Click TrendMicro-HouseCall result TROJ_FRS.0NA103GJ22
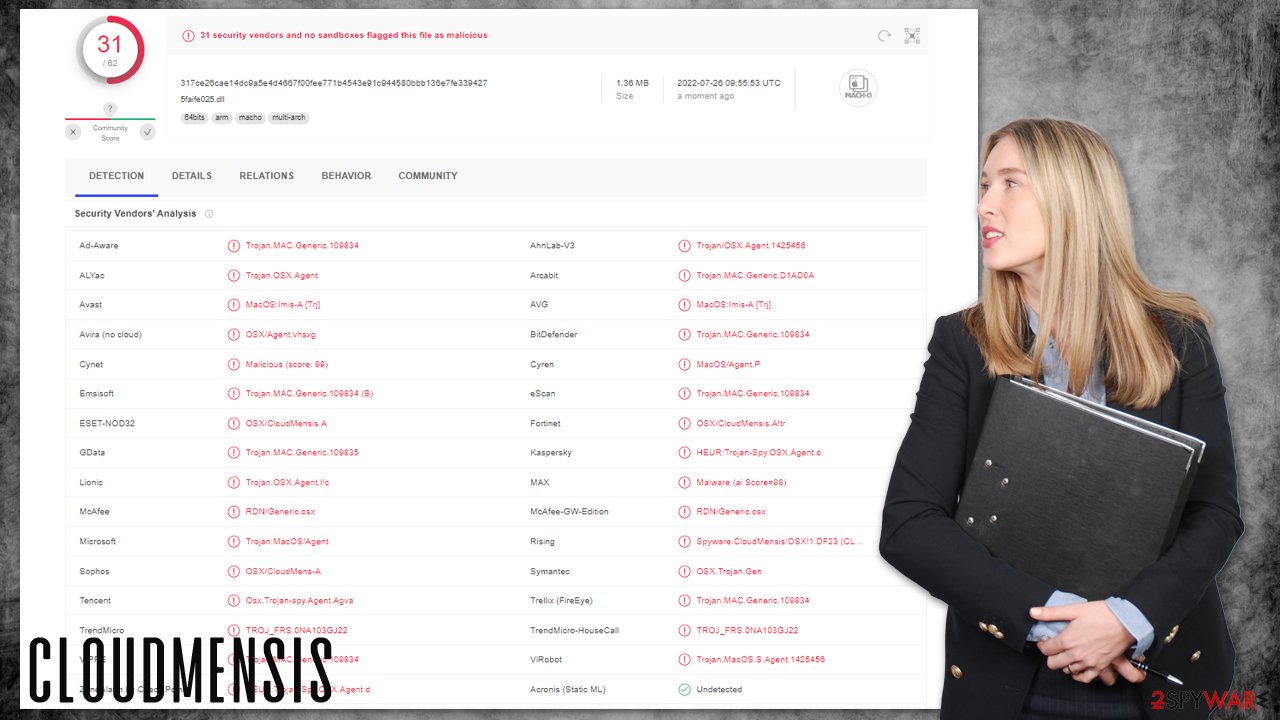This screenshot has height=720, width=1280. 747,630
